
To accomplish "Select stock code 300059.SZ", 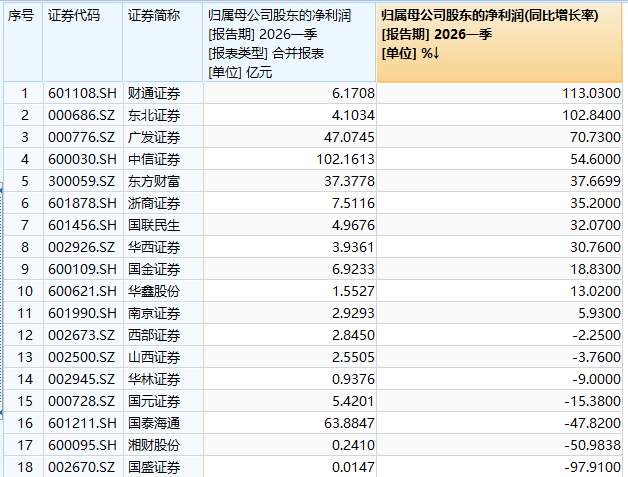I will [x=83, y=181].
